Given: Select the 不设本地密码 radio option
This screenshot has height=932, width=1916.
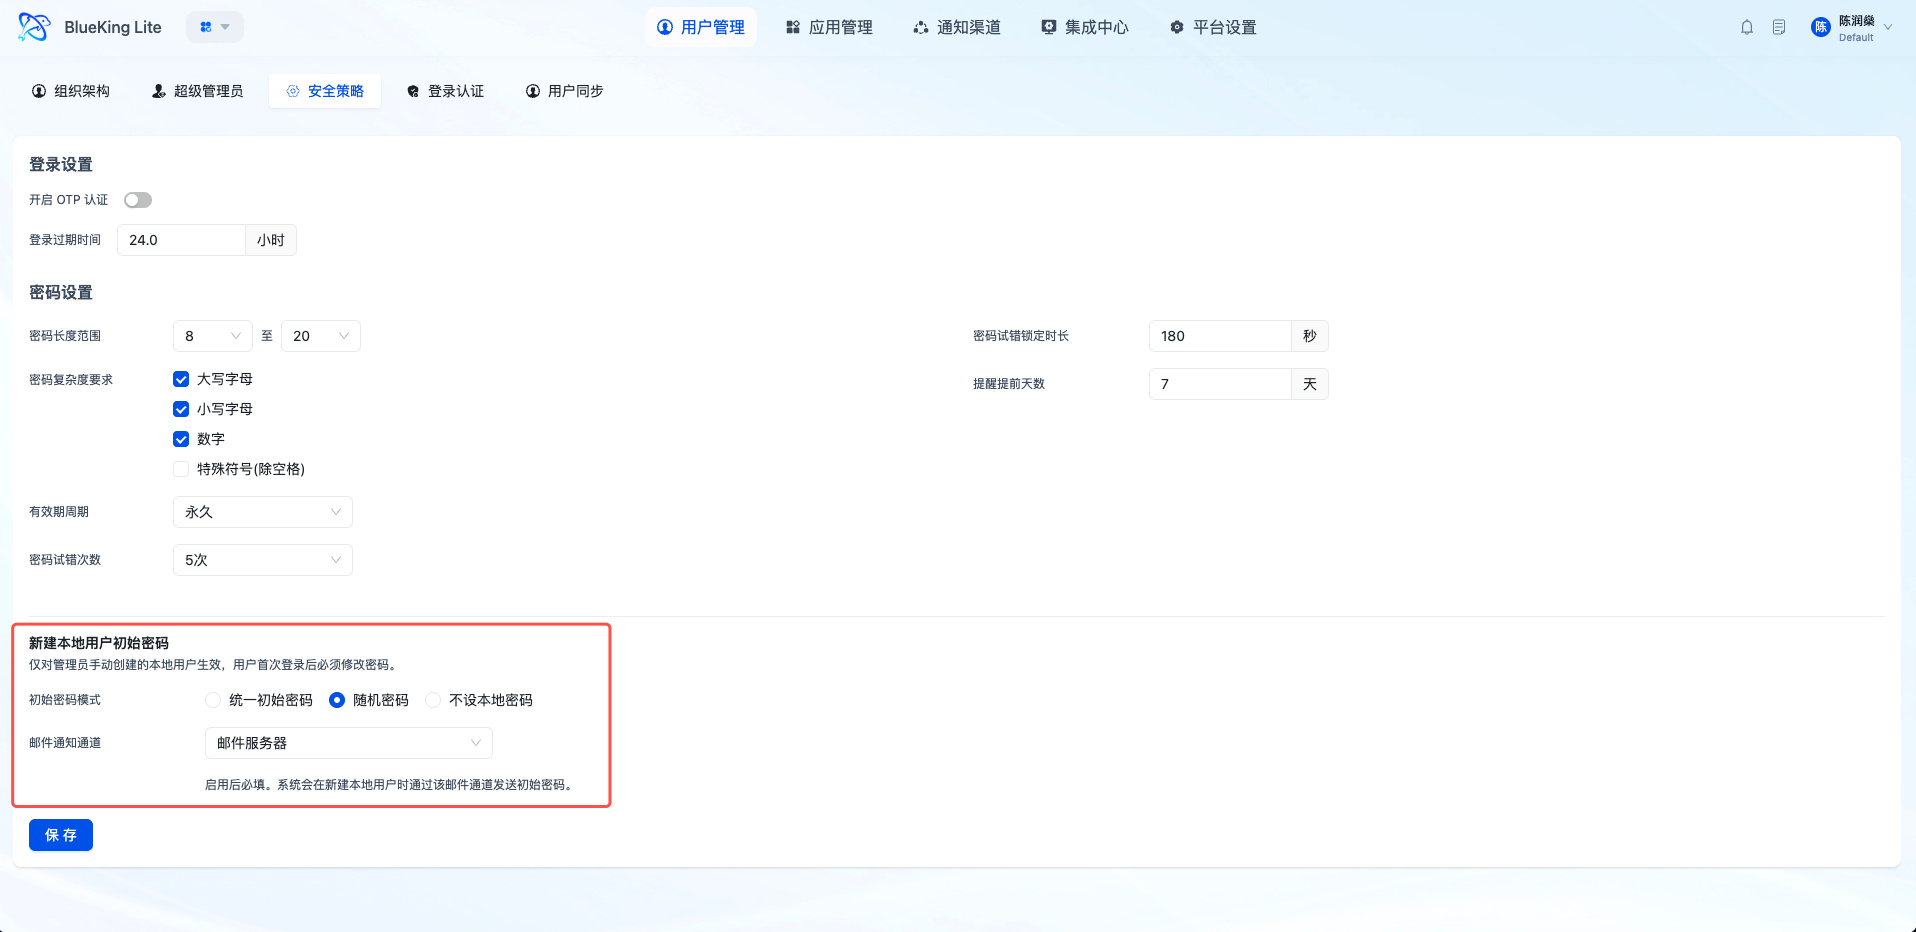Looking at the screenshot, I should pyautogui.click(x=433, y=700).
